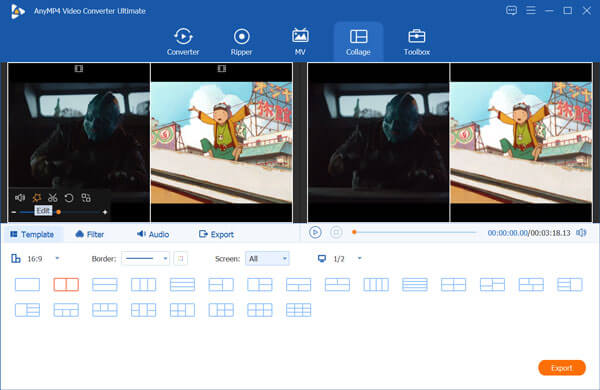
Task: Select the nine-cell 3x3 grid template
Action: click(x=298, y=310)
